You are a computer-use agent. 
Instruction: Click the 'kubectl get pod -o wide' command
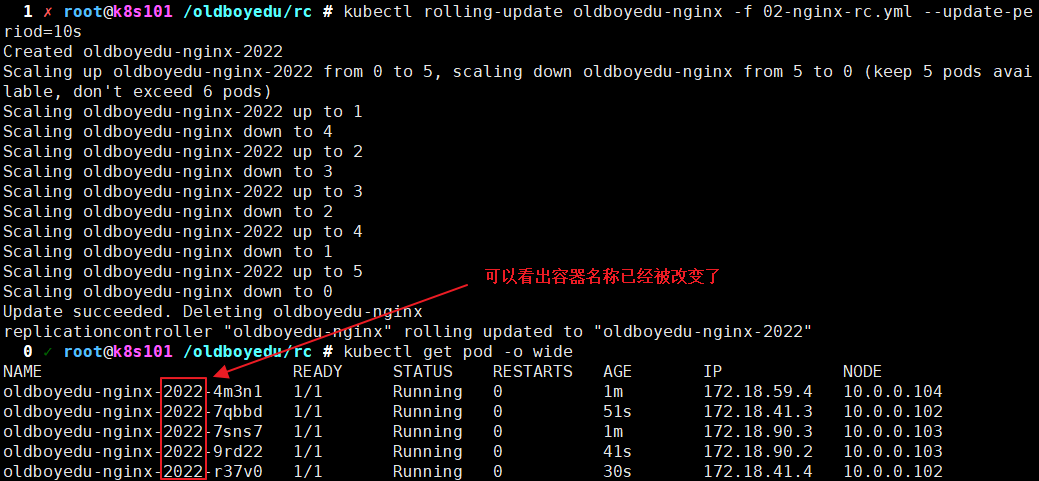click(457, 352)
